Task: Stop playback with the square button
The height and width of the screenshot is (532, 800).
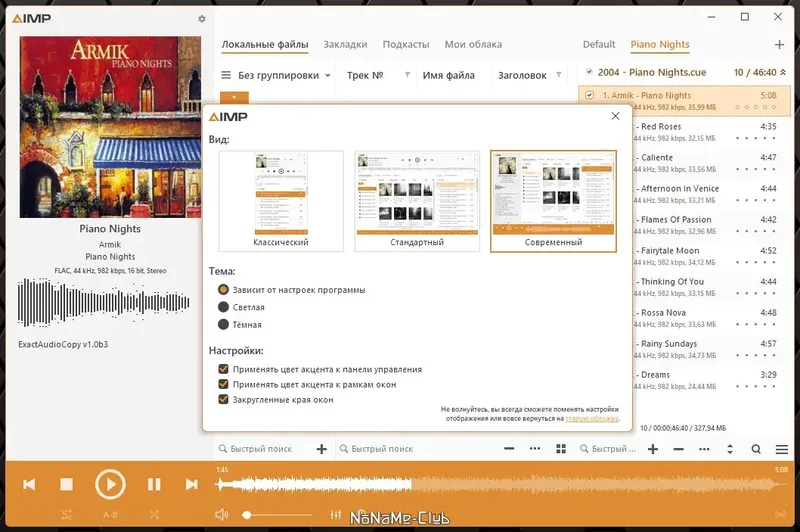Action: [x=66, y=484]
